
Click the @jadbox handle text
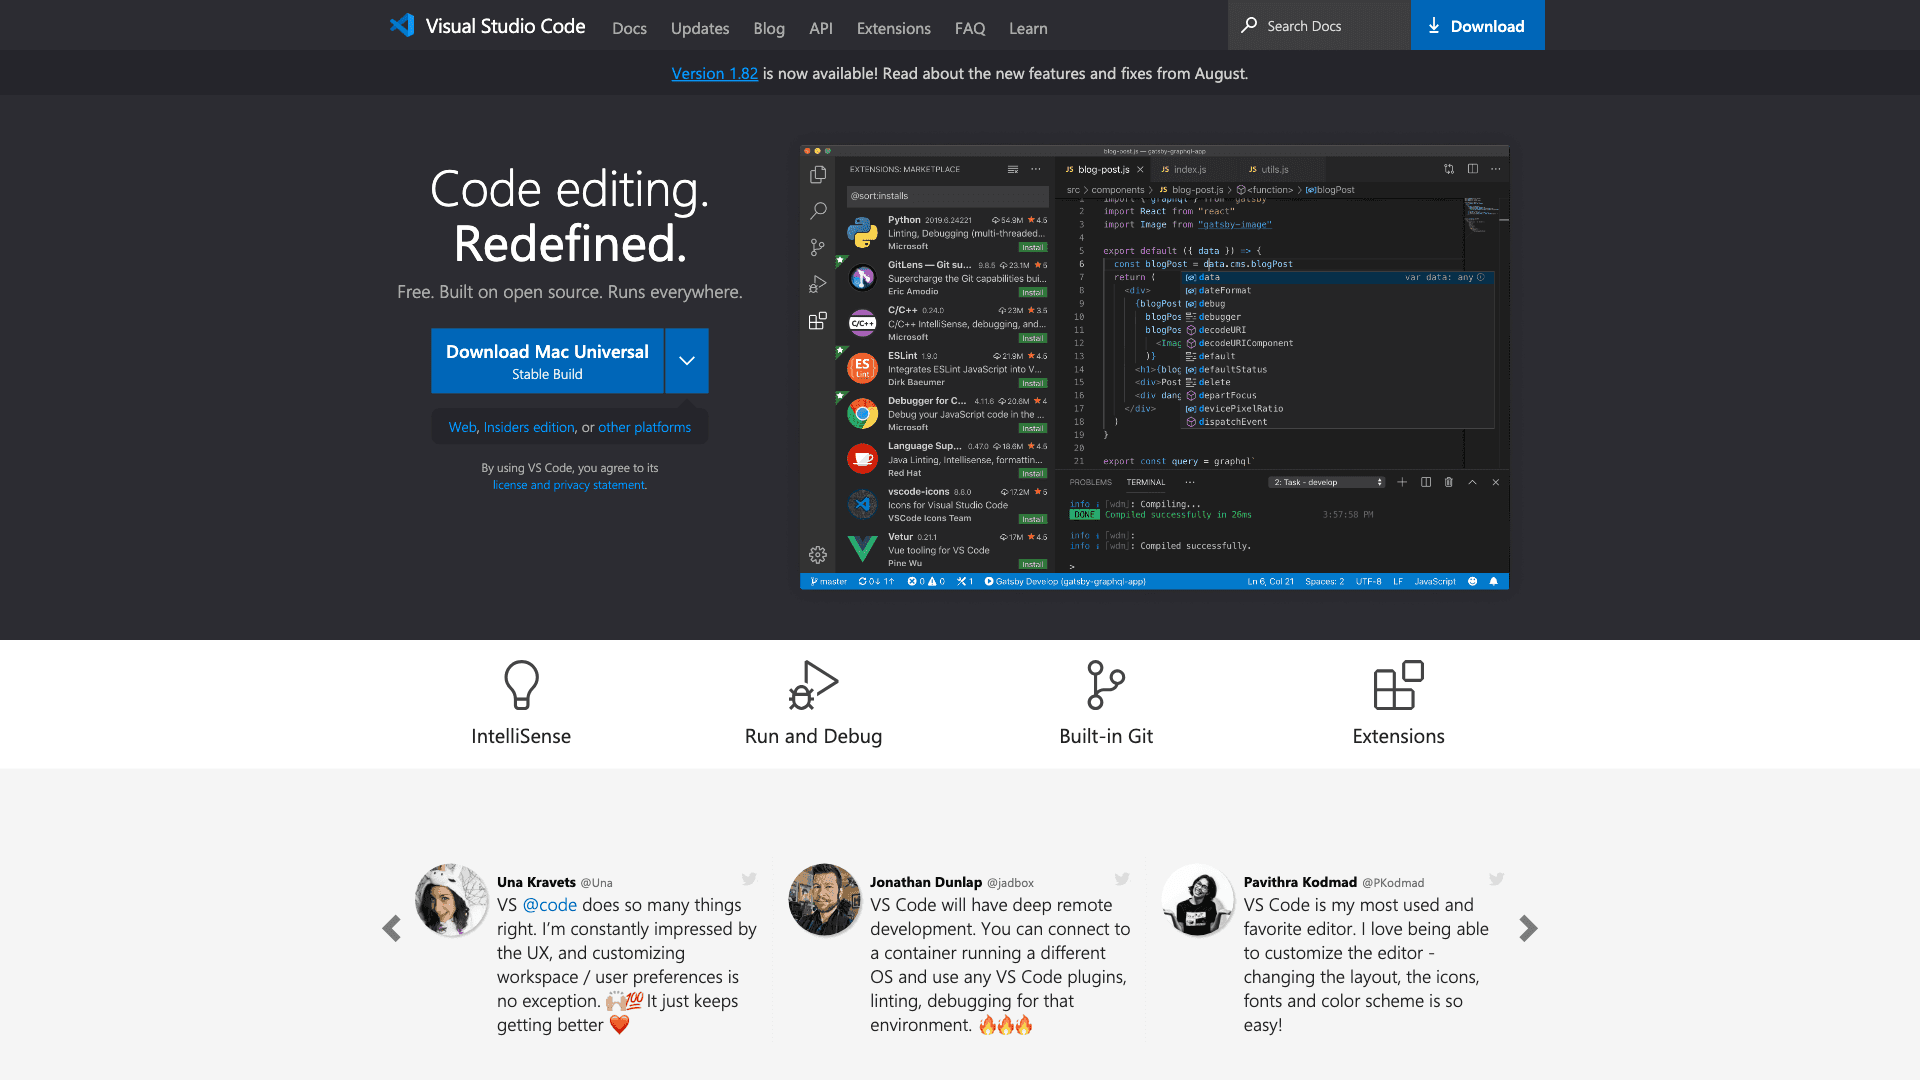click(x=1010, y=883)
